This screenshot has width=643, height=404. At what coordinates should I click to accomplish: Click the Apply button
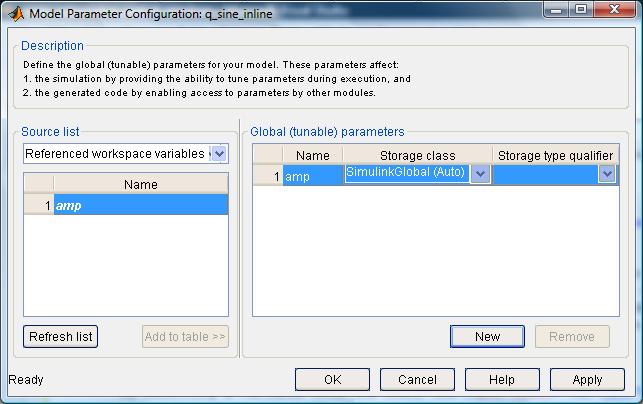point(587,379)
